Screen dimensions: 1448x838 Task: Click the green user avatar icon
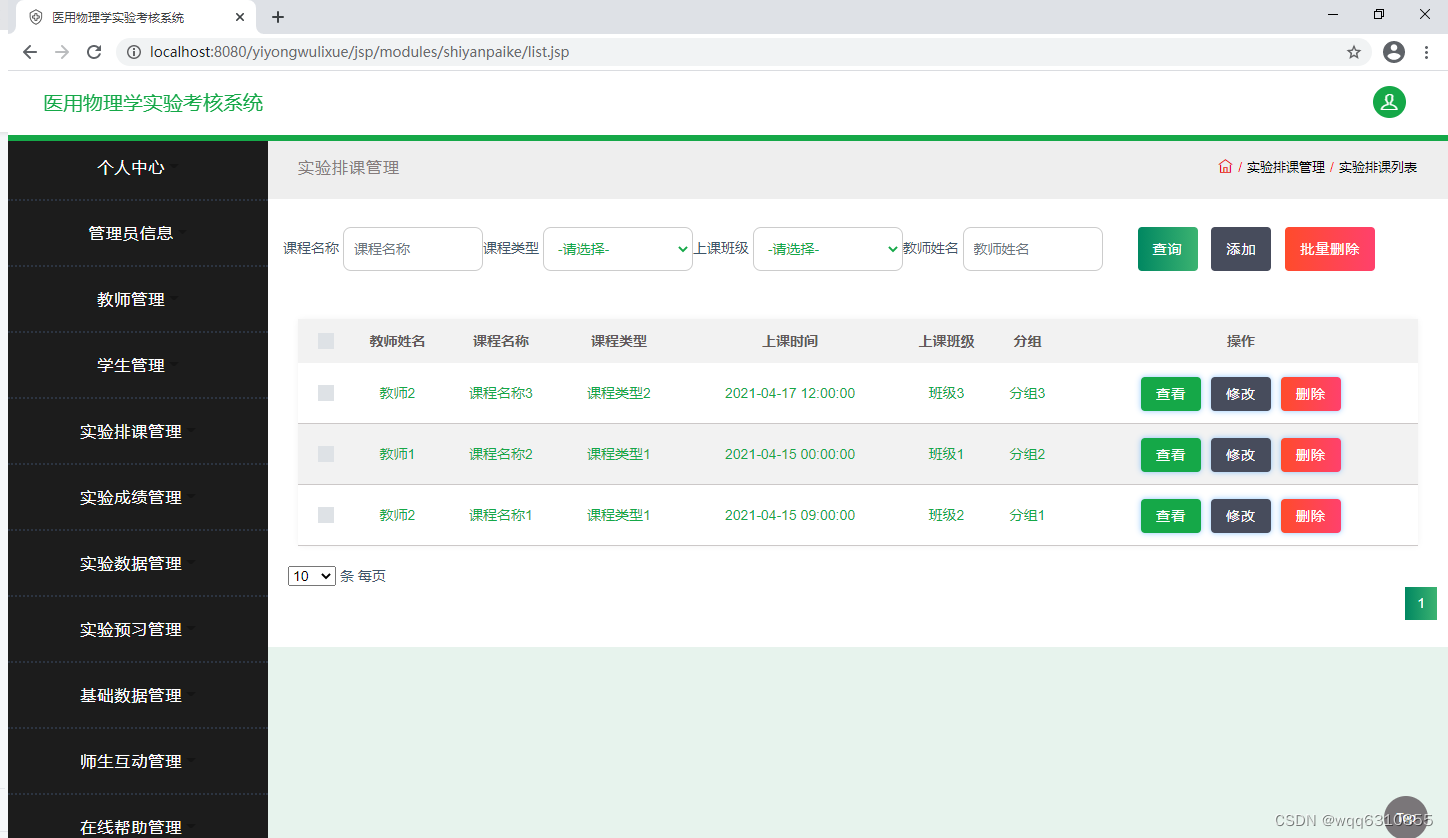(1389, 102)
